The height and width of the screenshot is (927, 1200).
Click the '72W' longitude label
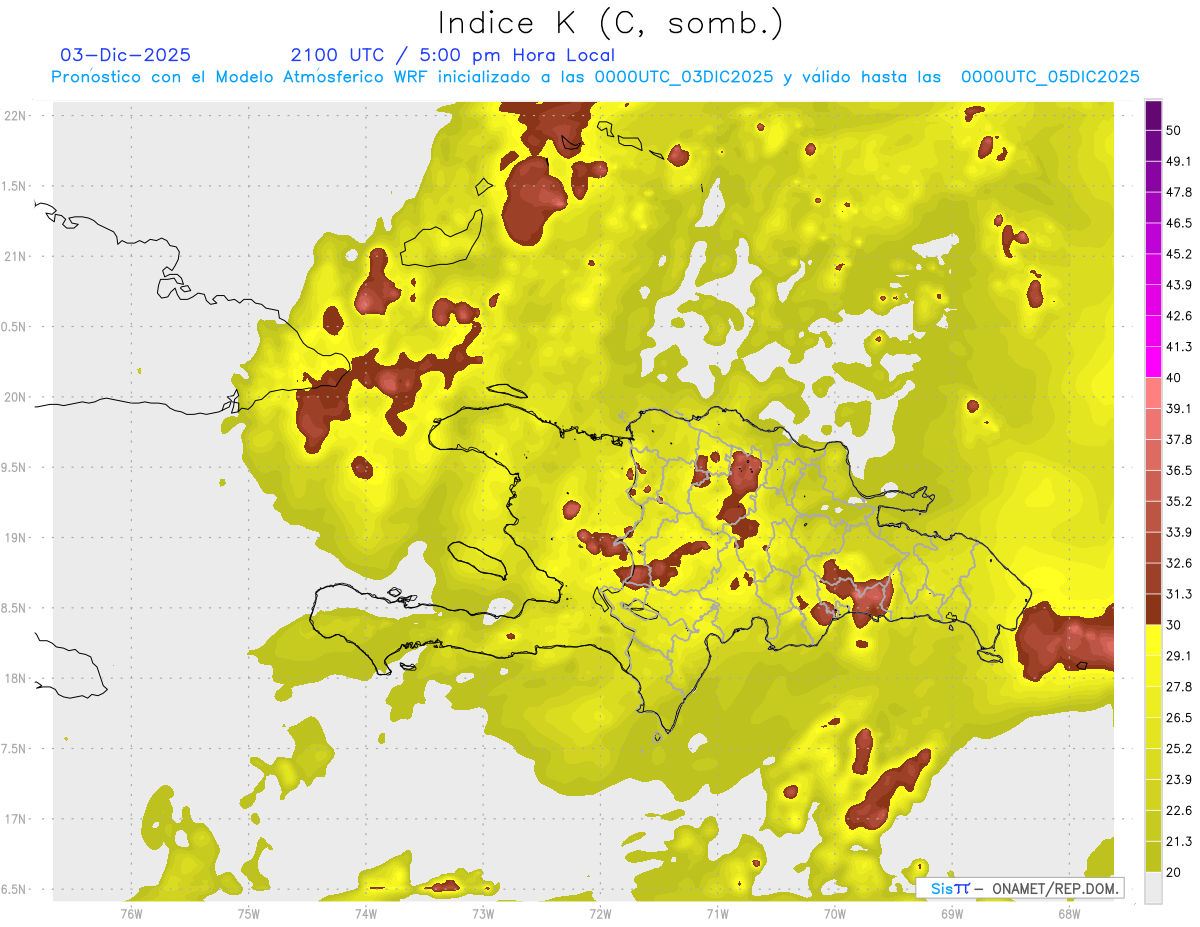coord(600,912)
